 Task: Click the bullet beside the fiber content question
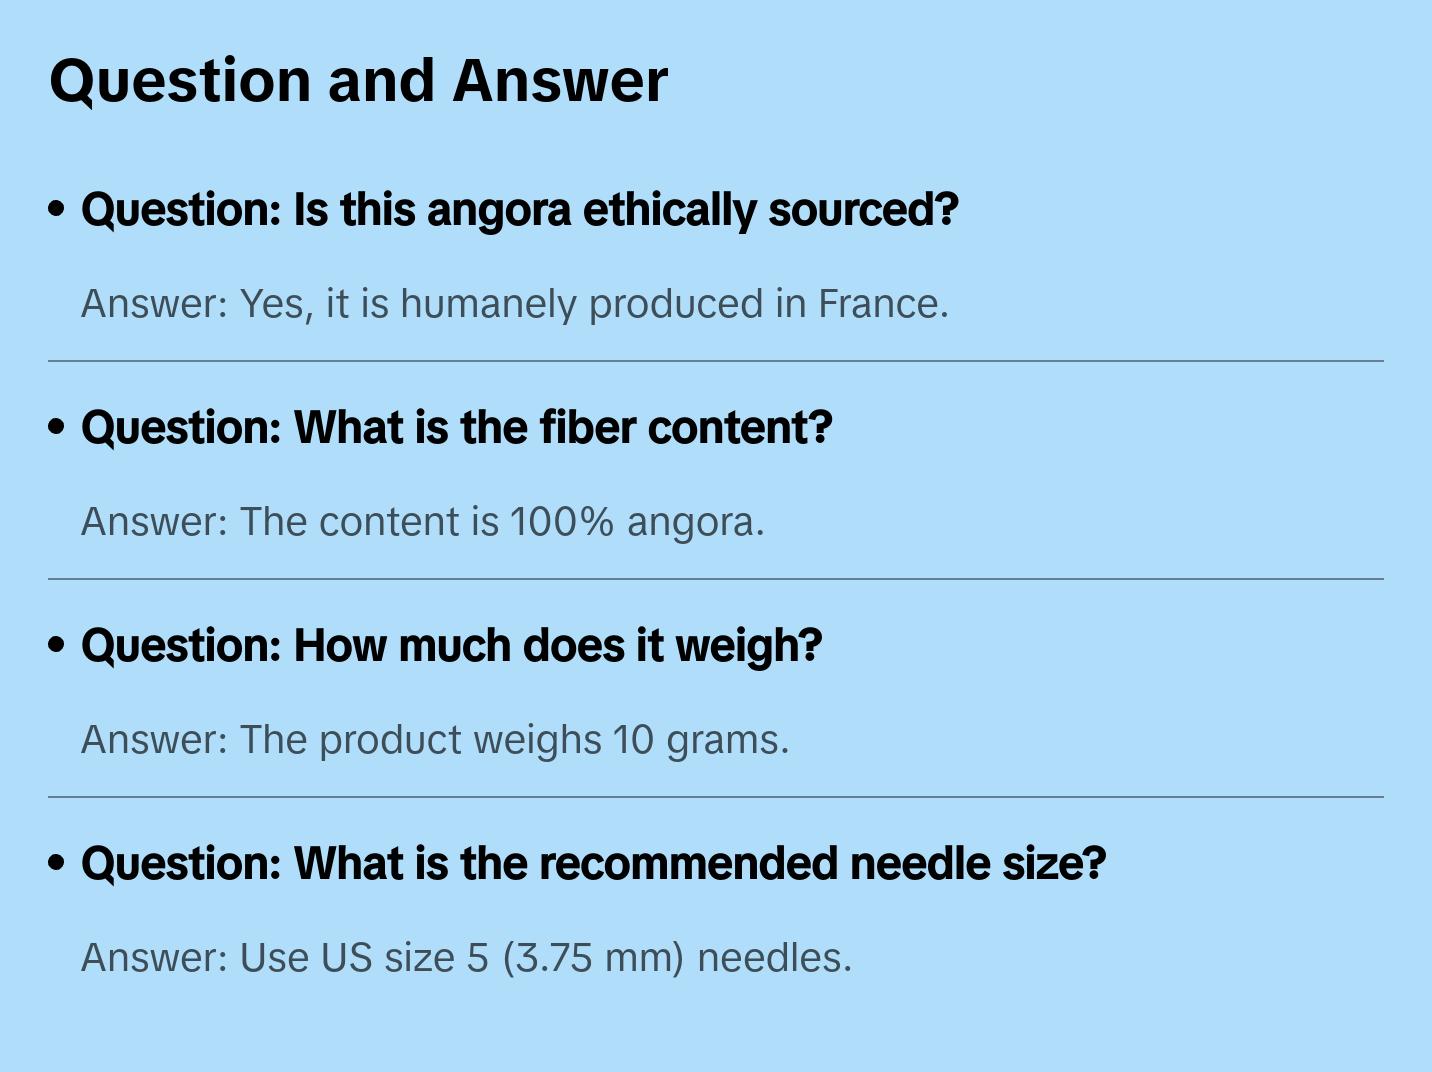(57, 427)
